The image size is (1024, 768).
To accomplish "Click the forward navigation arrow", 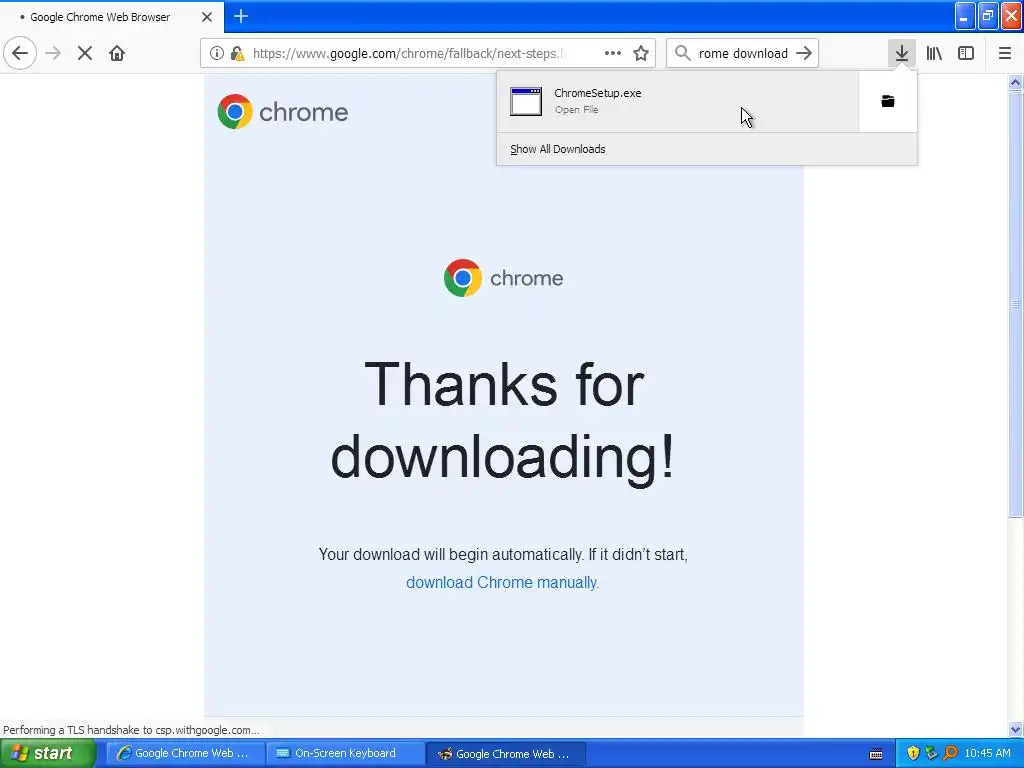I will 53,53.
